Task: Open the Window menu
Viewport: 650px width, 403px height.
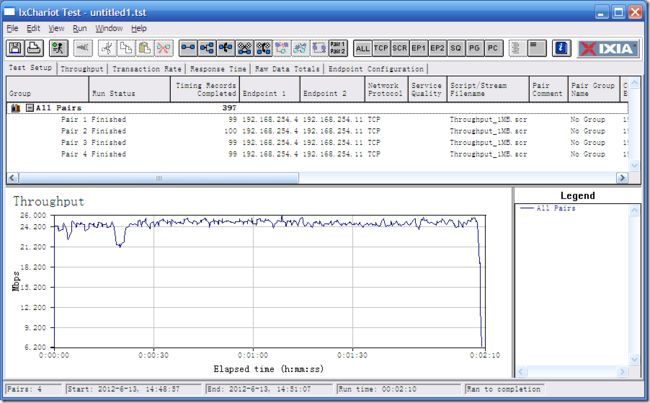Action: pos(109,28)
